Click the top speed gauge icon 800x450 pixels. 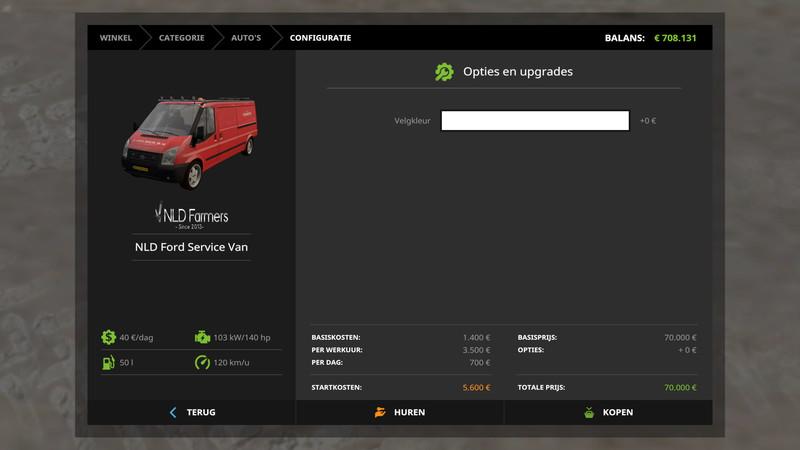point(202,362)
